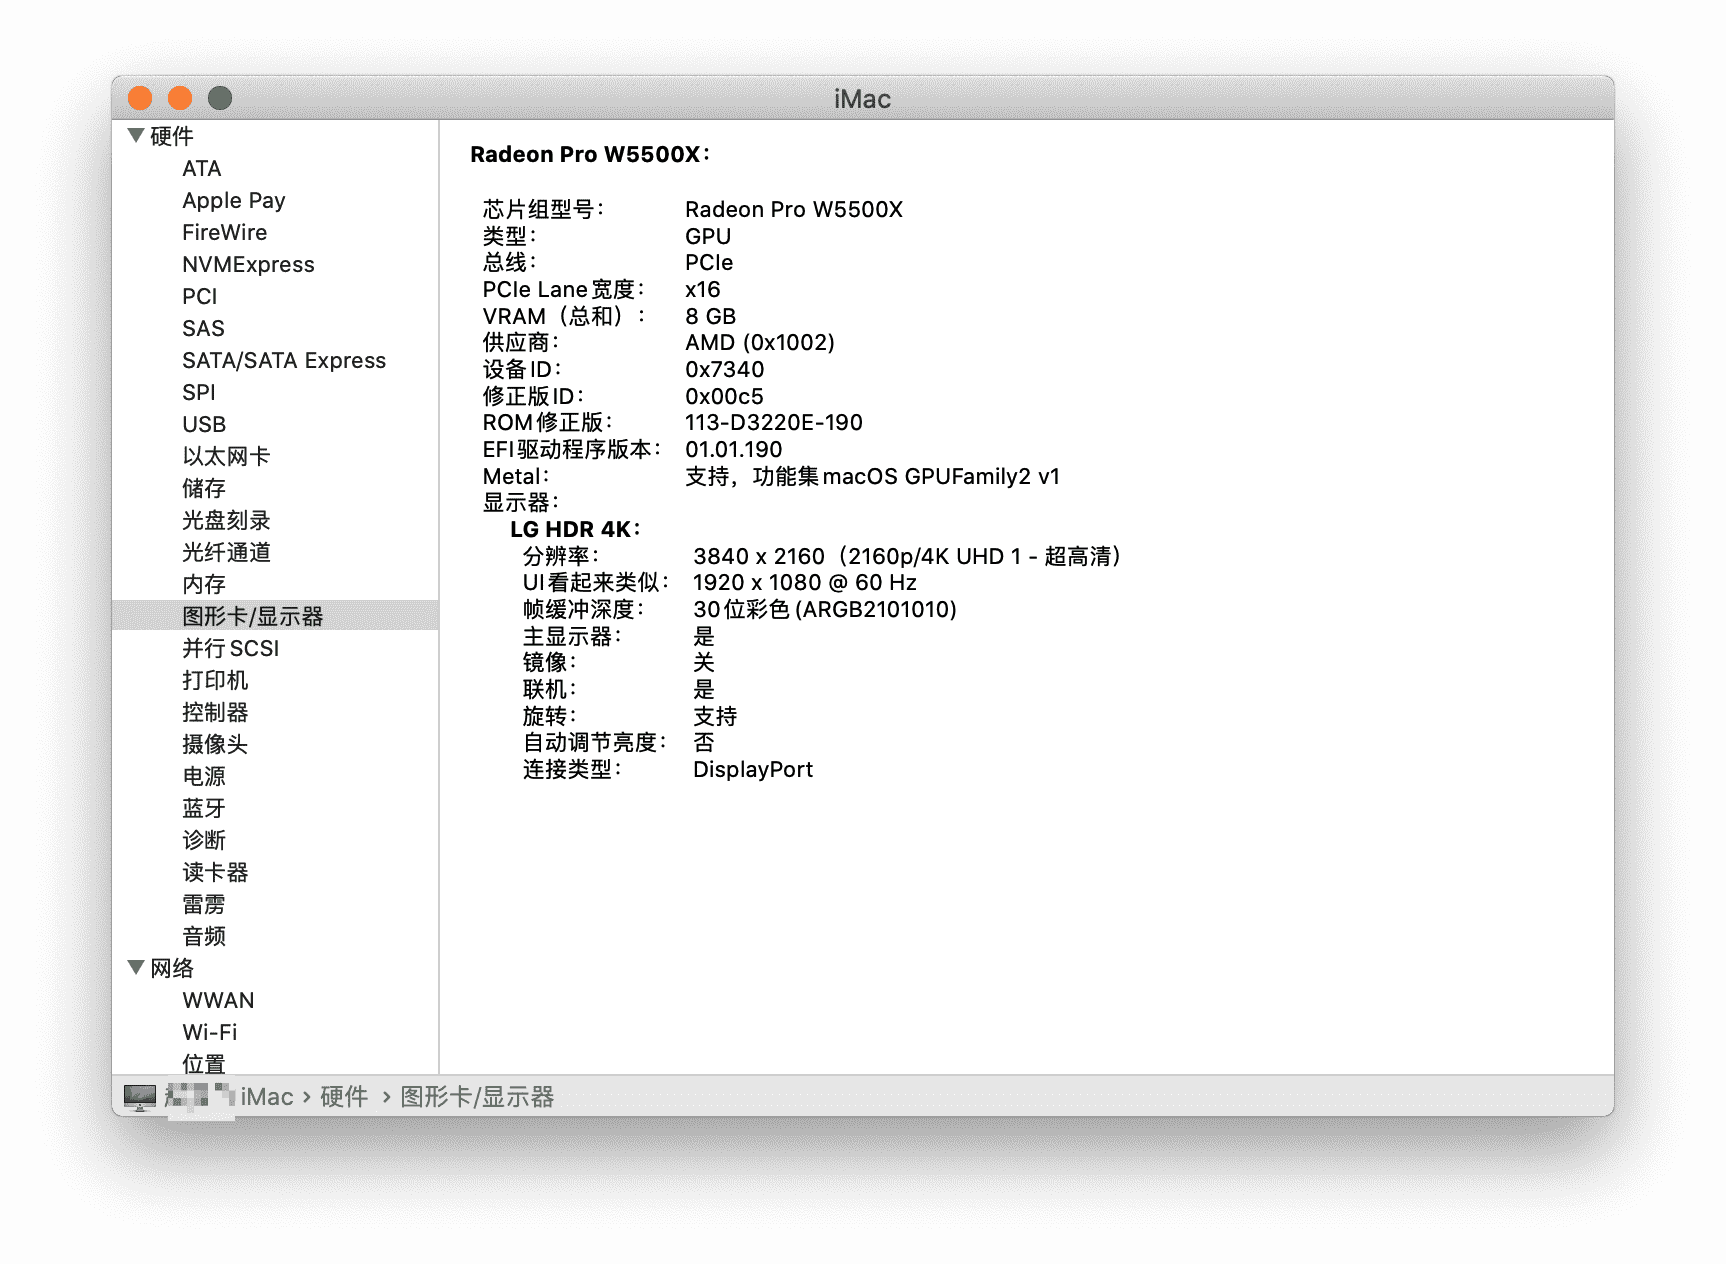This screenshot has height=1264, width=1726.
Task: Open the 诊断 diagnostics entry
Action: (x=204, y=841)
